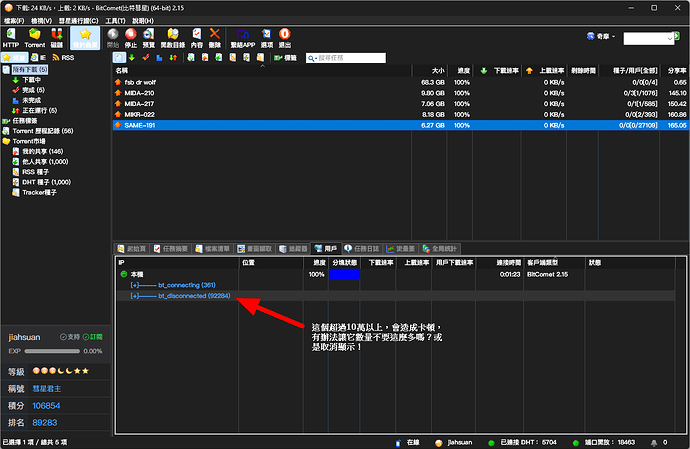Open the traffic chart bottom tab

(x=401, y=249)
